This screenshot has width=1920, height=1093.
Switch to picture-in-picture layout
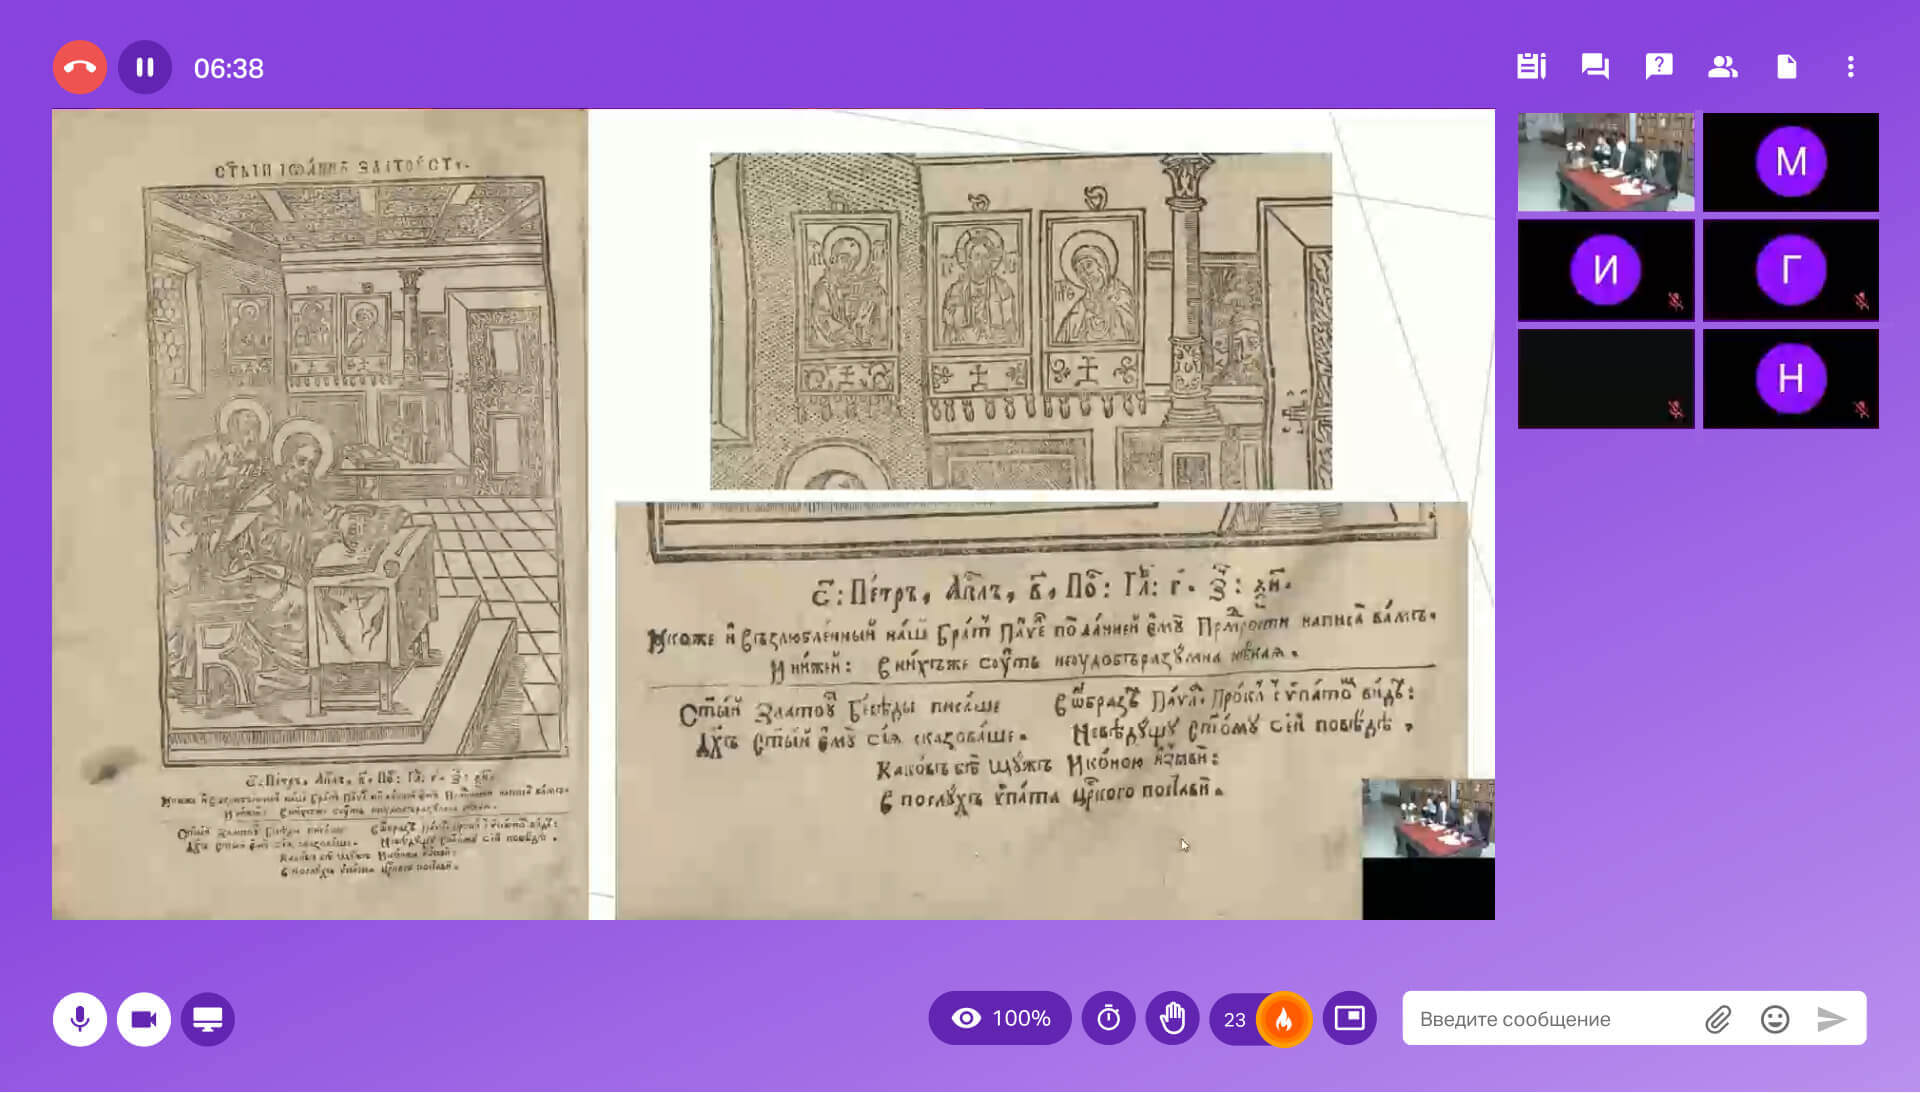1349,1018
